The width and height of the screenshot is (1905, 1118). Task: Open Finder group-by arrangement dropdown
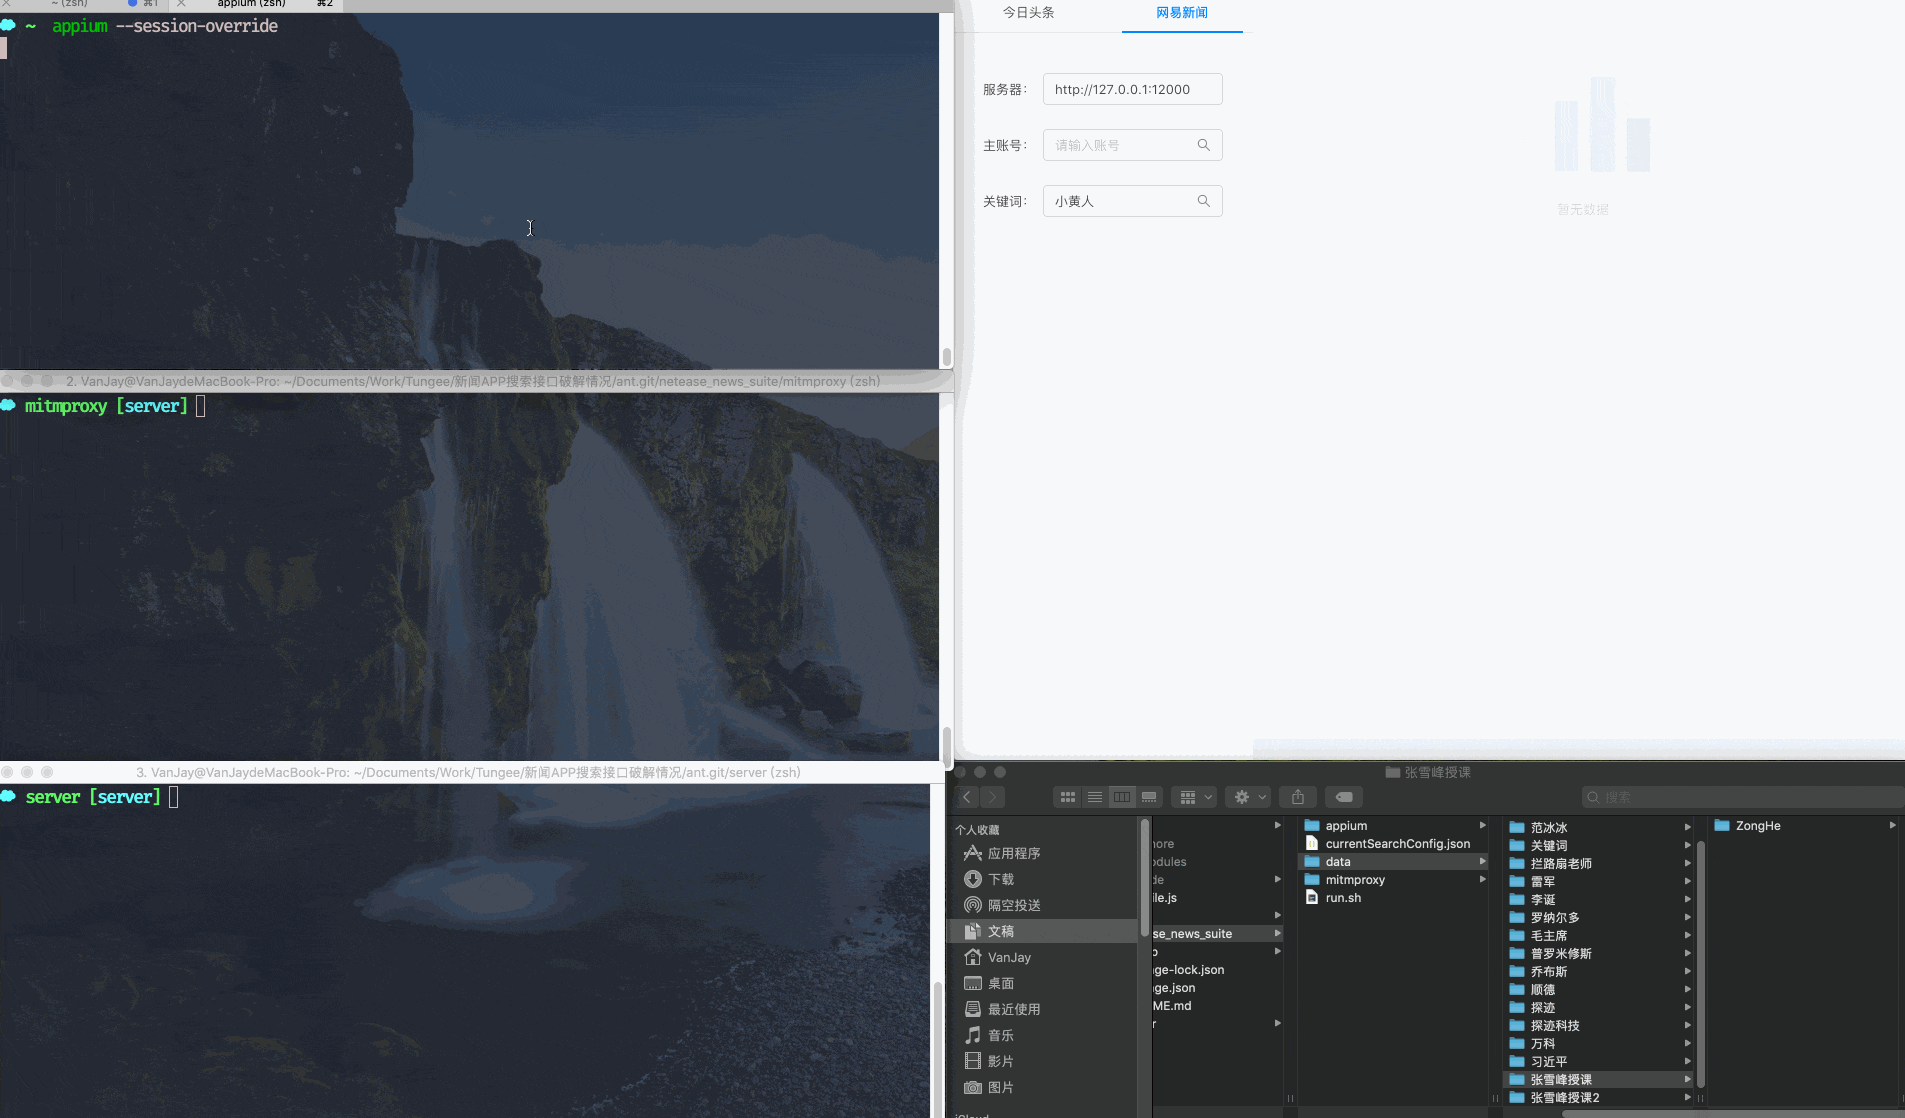[1196, 797]
